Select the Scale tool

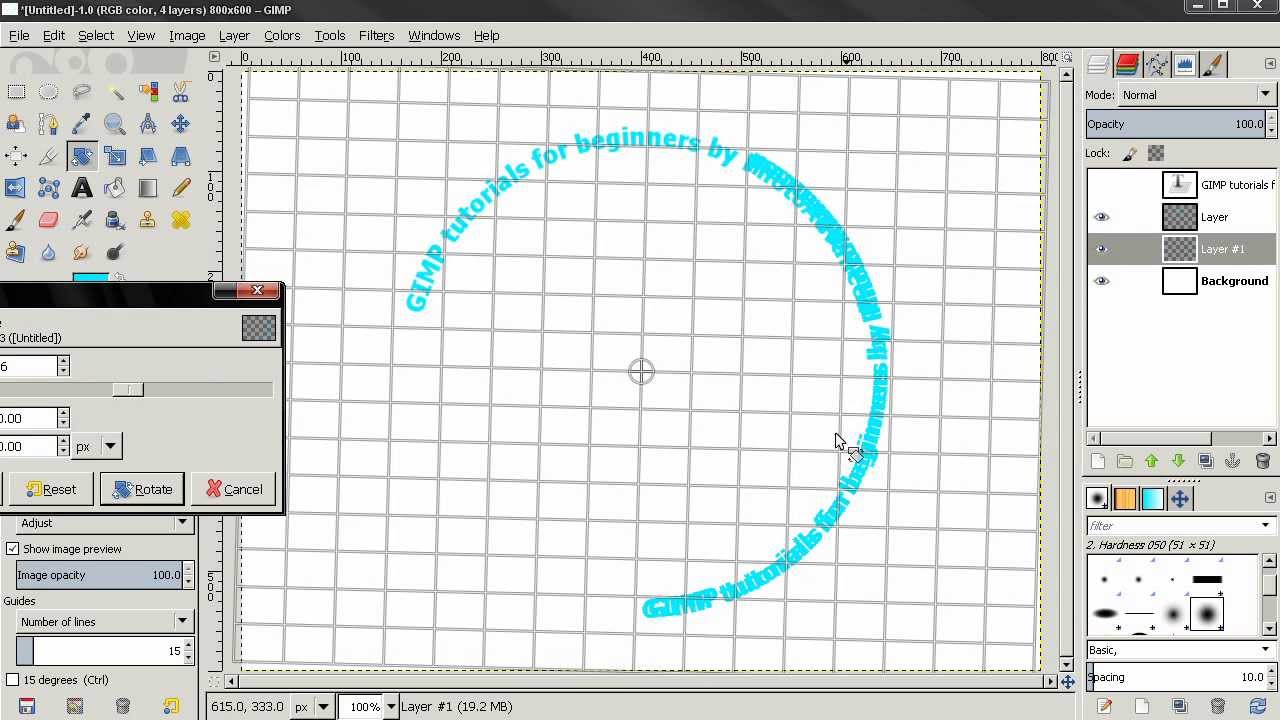(115, 156)
